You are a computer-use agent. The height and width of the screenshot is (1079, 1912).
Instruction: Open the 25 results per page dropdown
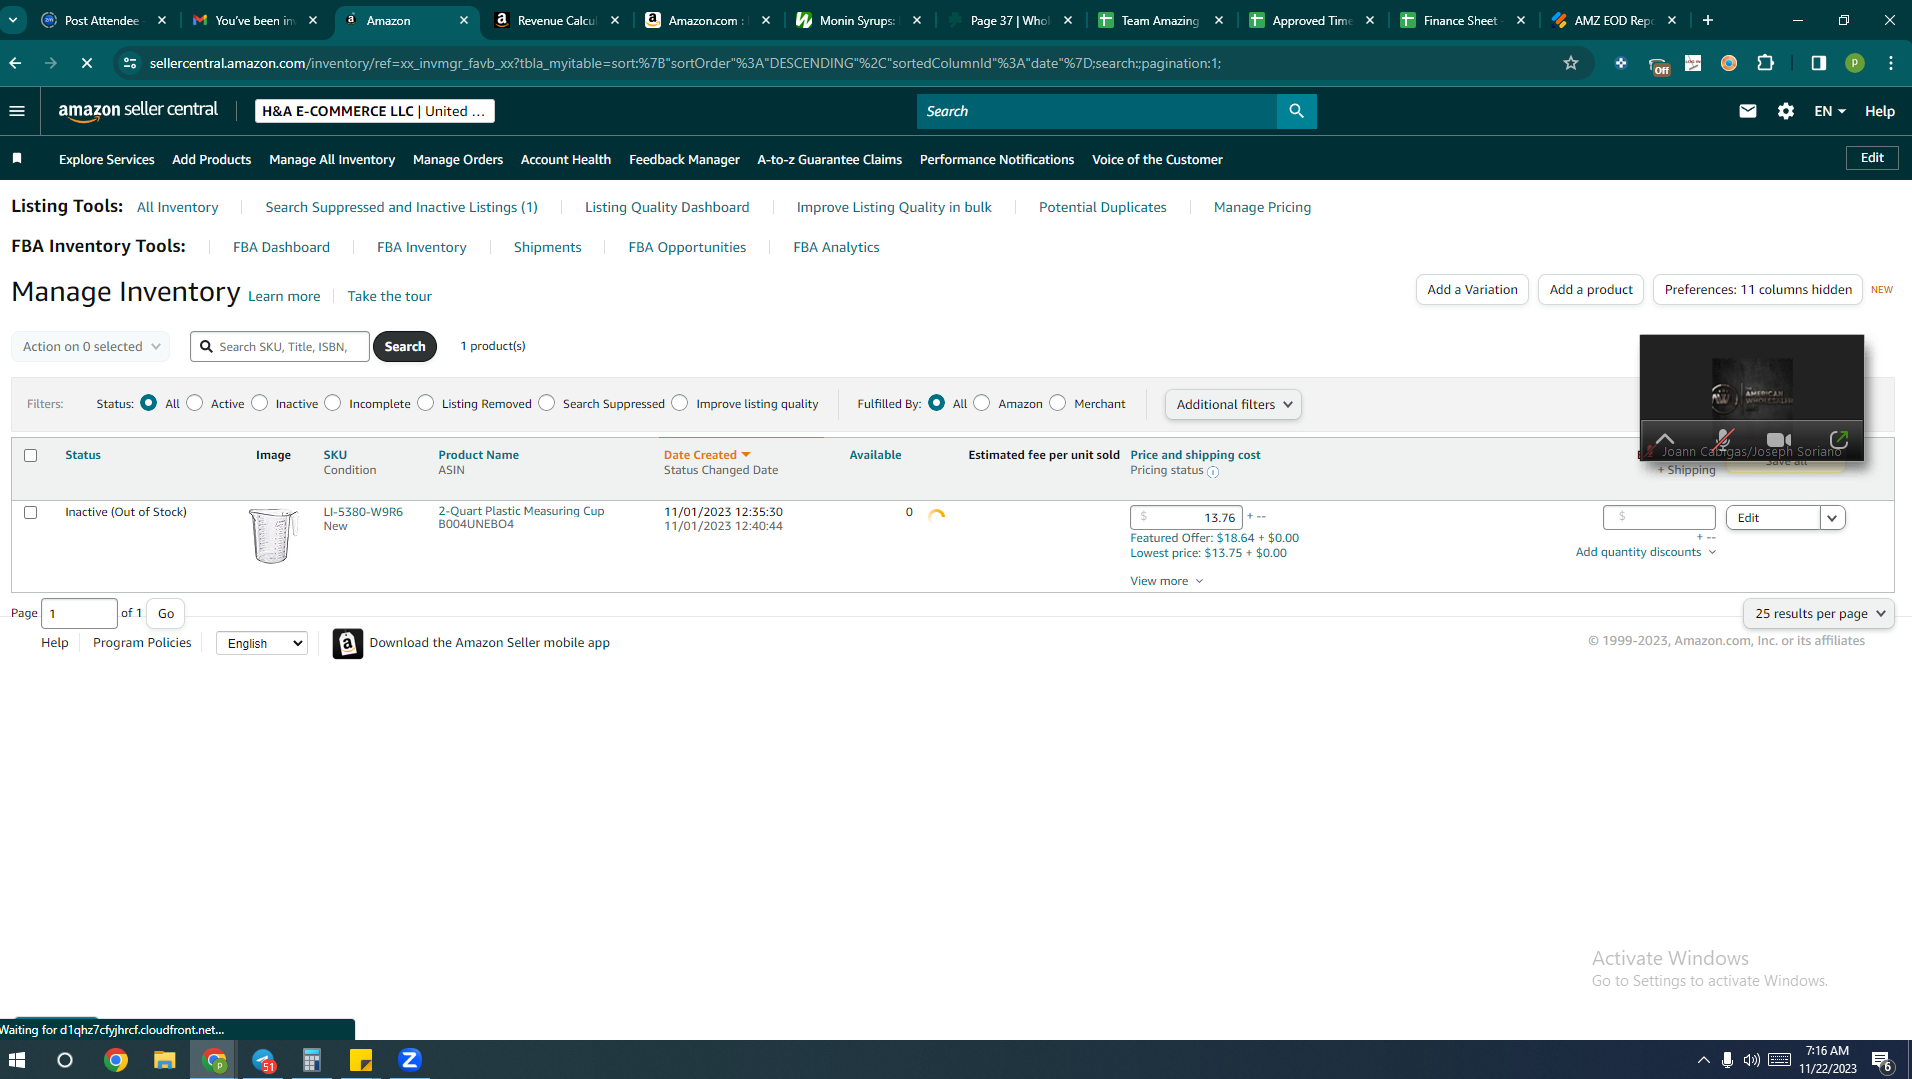pos(1819,614)
